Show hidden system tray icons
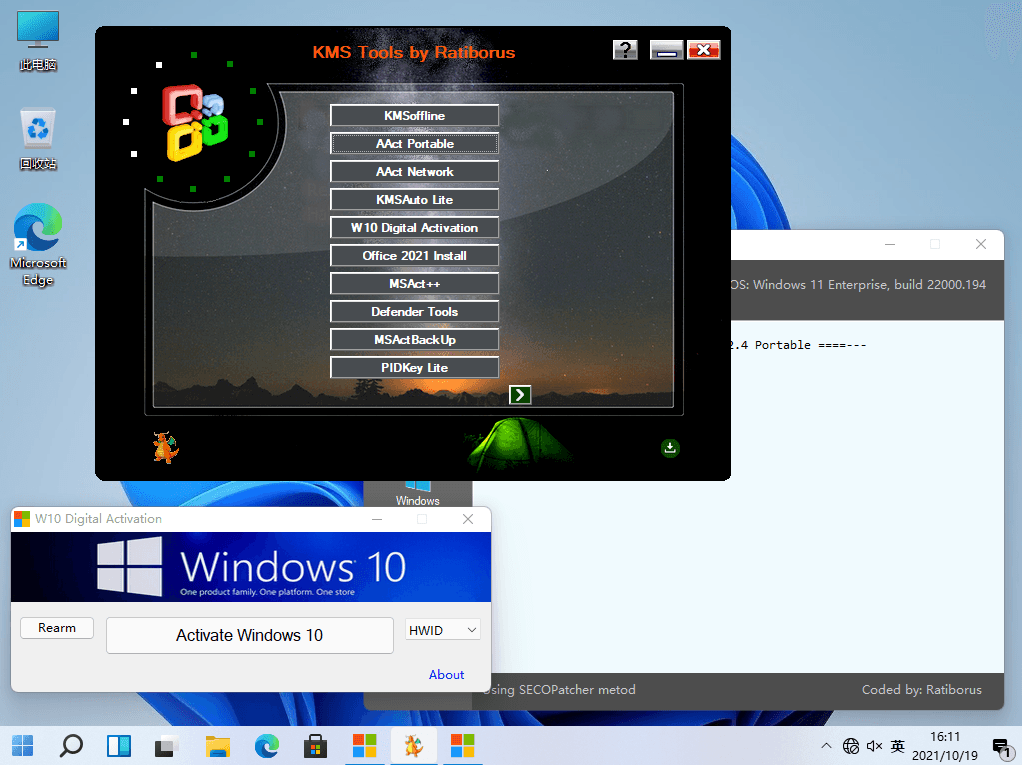Viewport: 1022px width, 765px height. pos(826,745)
